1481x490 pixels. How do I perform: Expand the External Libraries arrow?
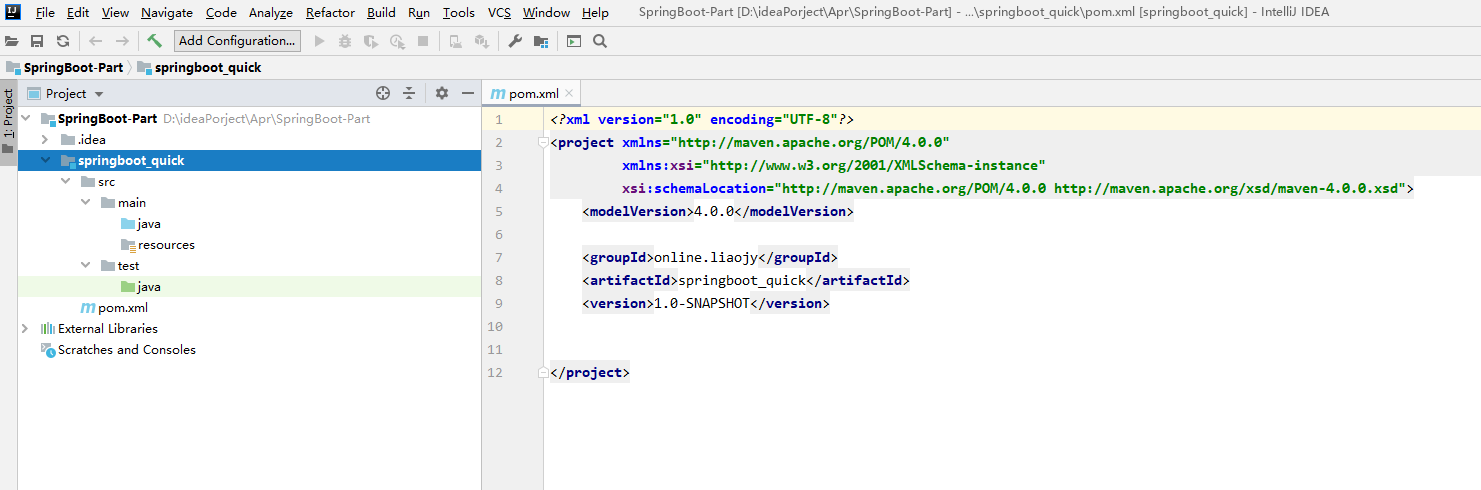(26, 329)
